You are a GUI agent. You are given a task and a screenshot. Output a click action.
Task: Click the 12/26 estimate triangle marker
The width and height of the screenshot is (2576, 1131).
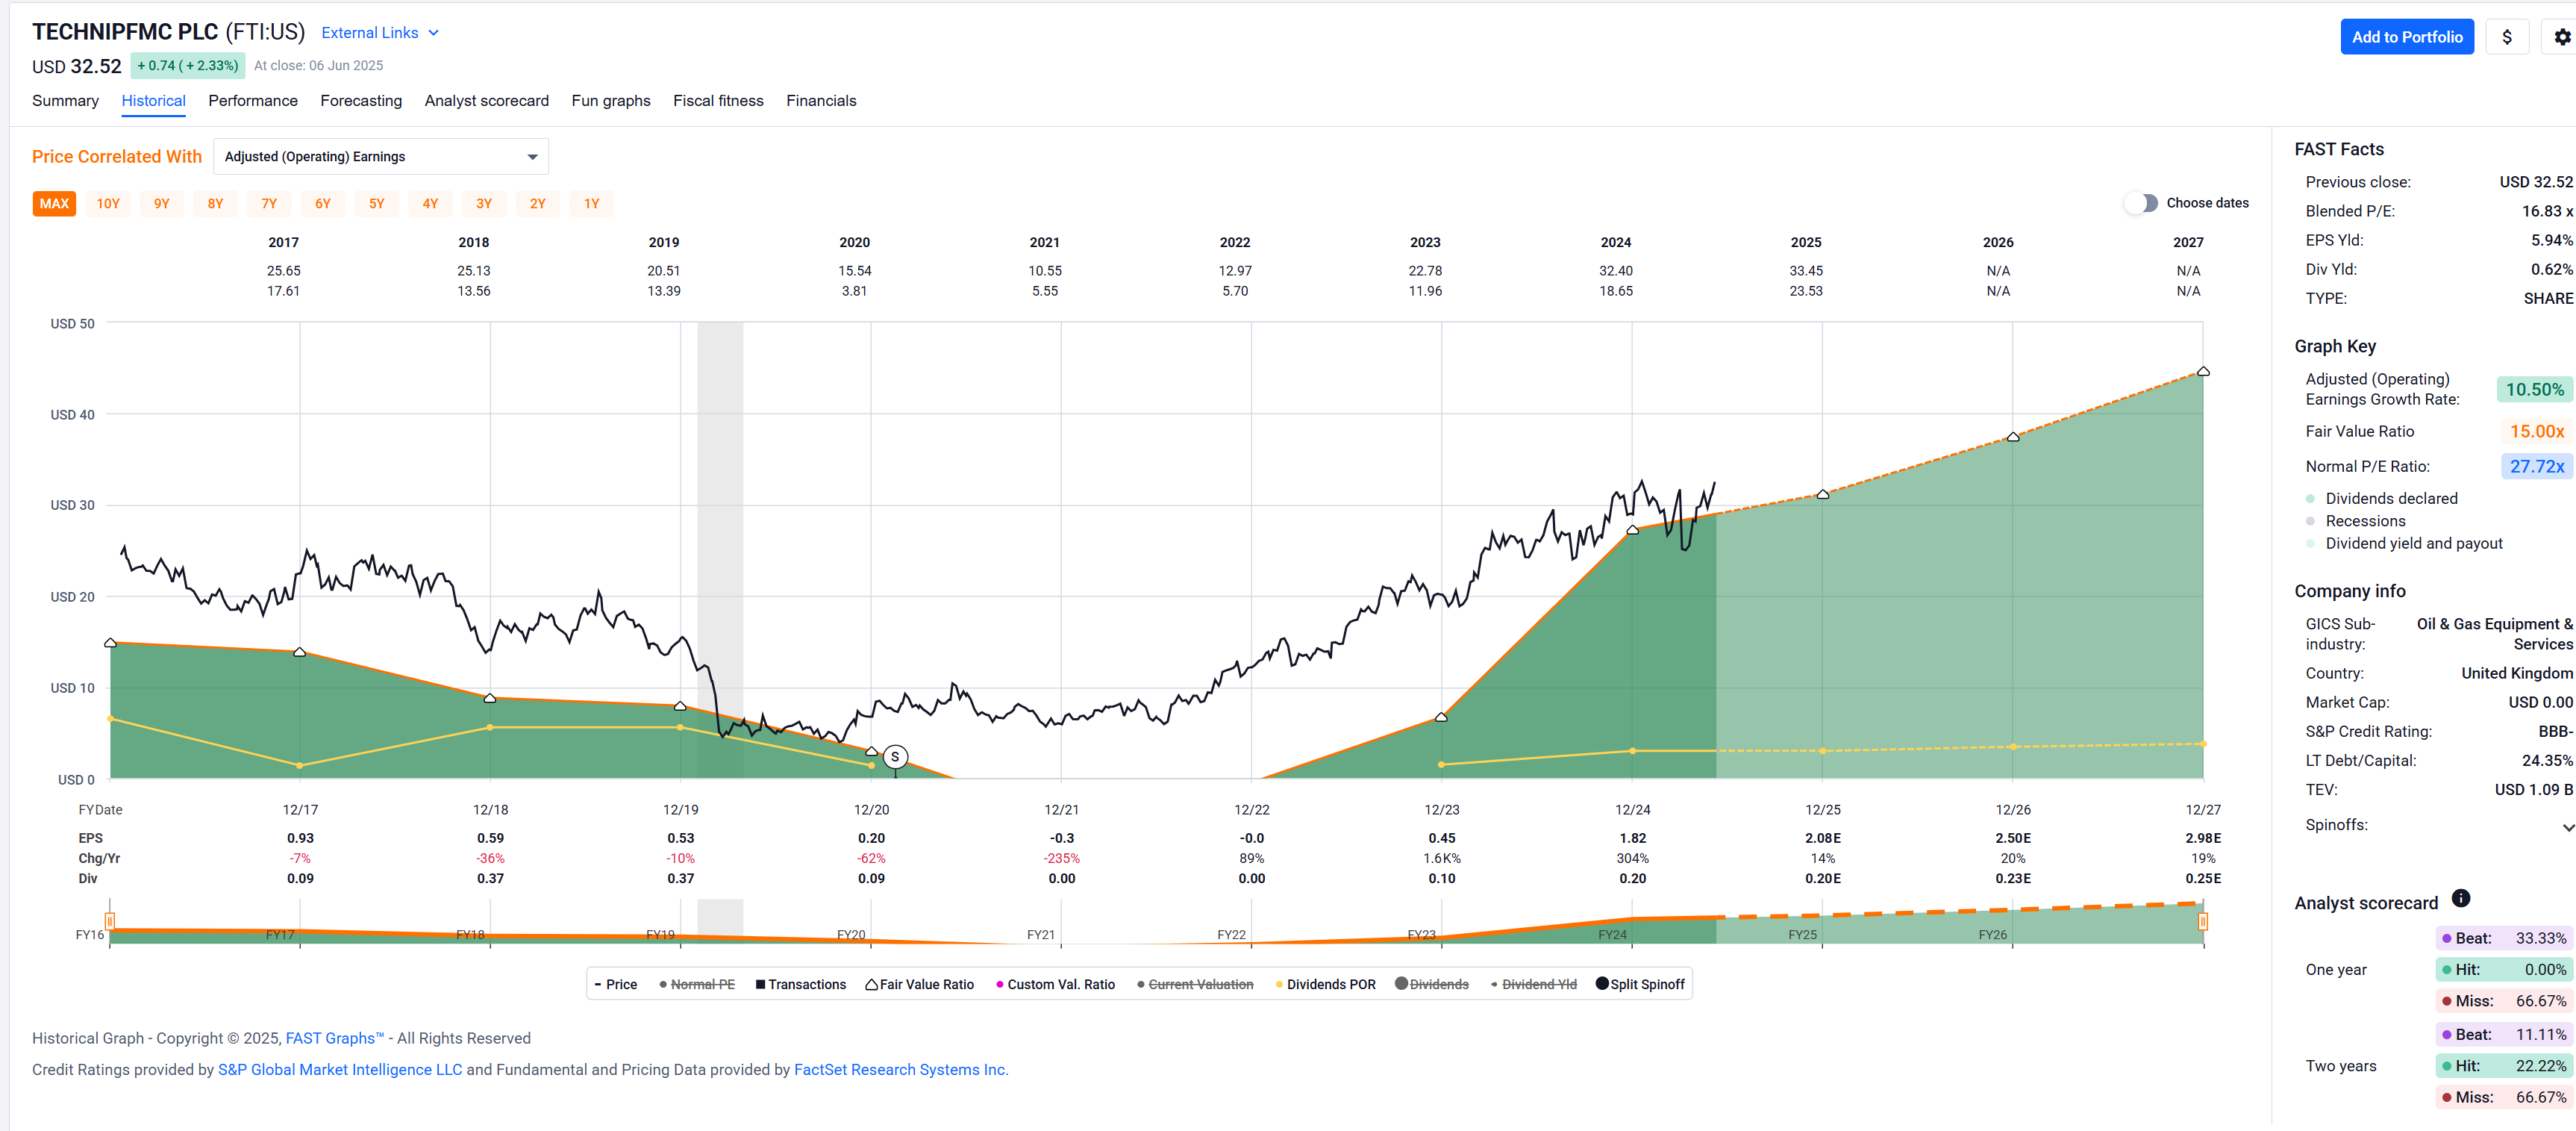(x=2013, y=437)
